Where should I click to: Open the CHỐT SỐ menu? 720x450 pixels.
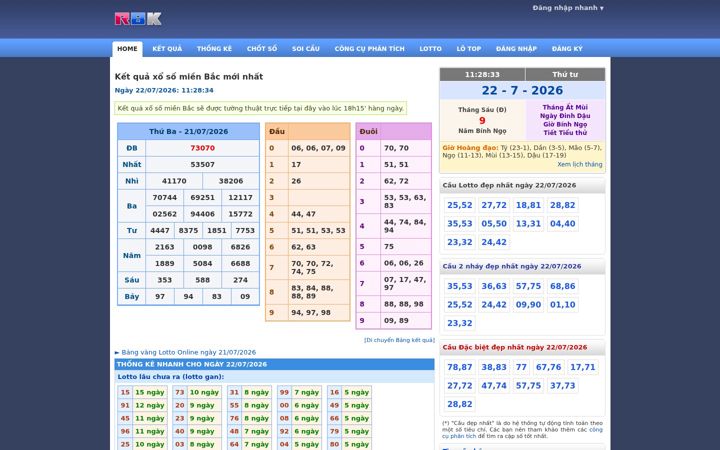pos(262,49)
